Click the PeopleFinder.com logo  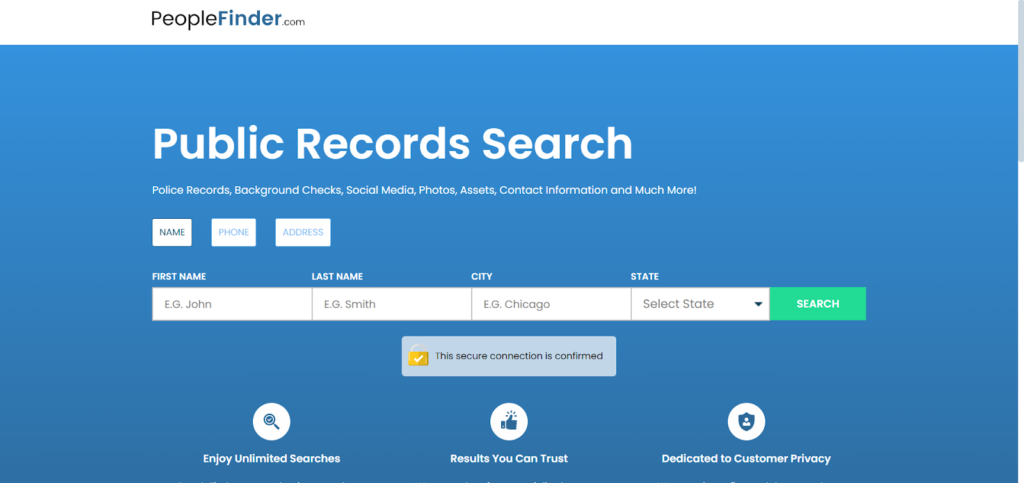pyautogui.click(x=228, y=19)
